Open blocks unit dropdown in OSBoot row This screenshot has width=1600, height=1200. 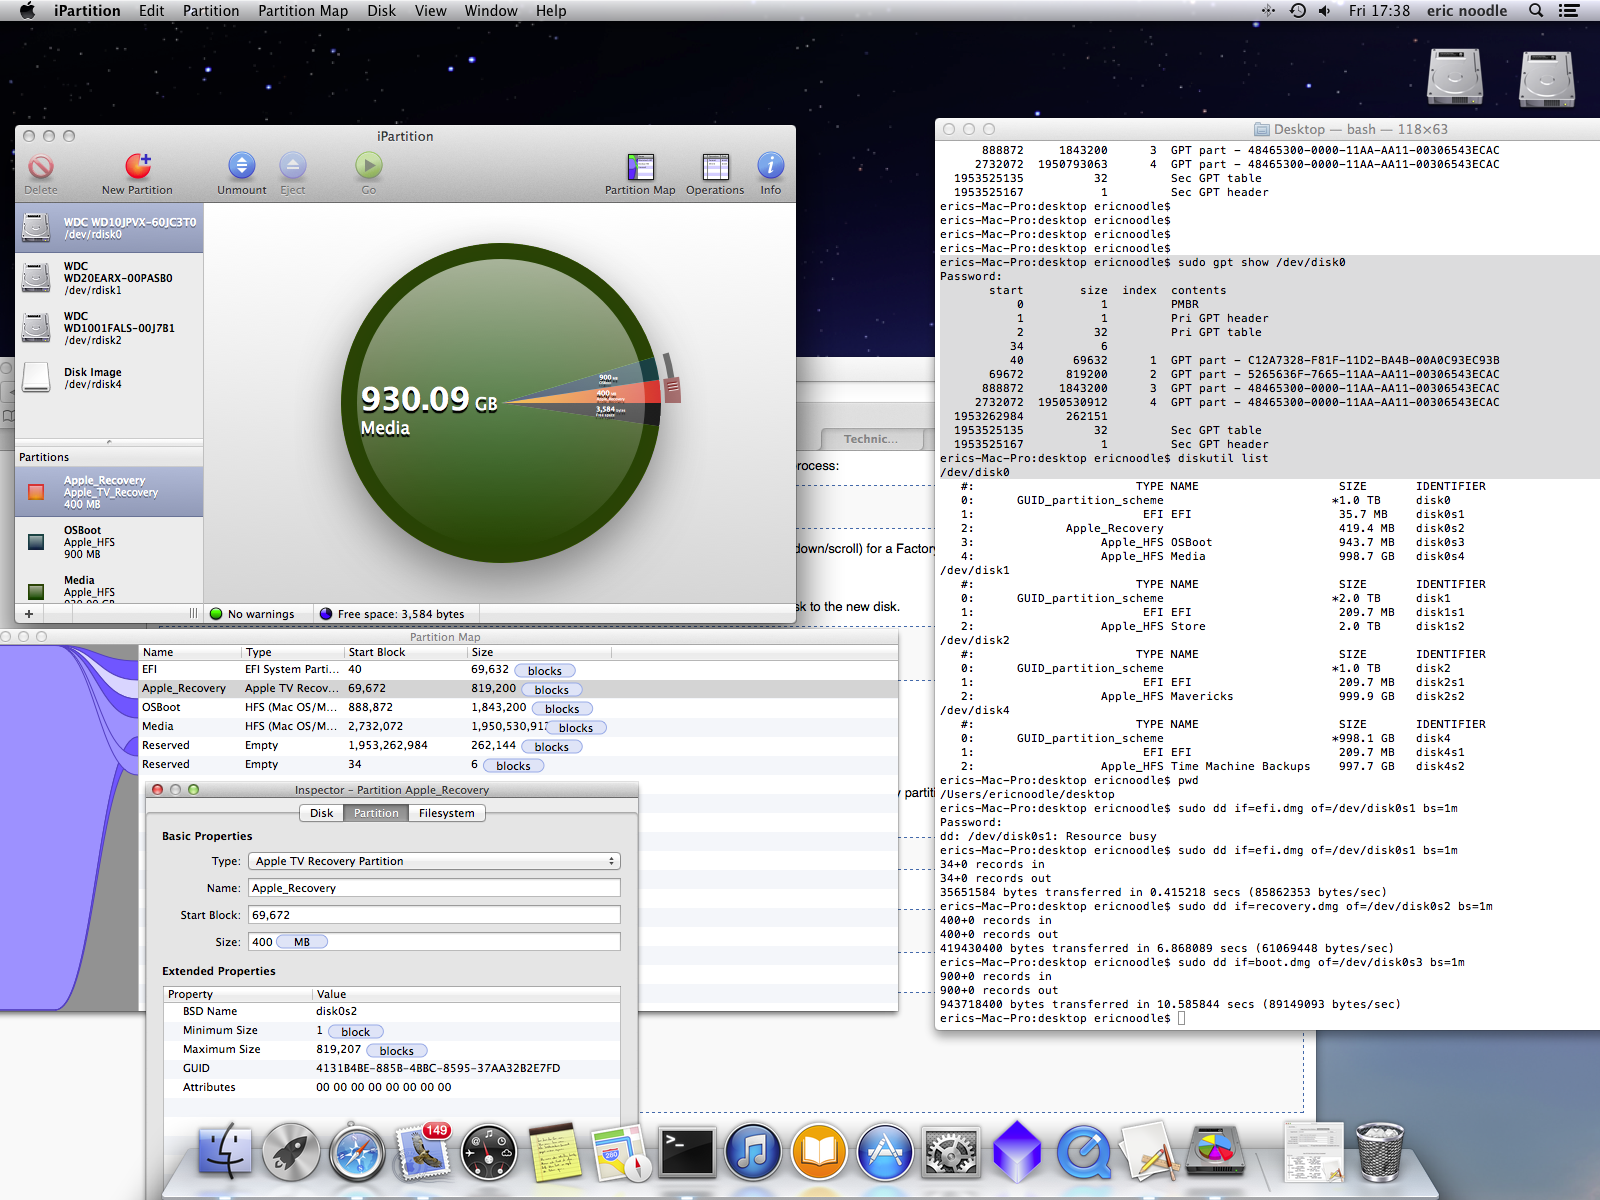[x=562, y=709]
